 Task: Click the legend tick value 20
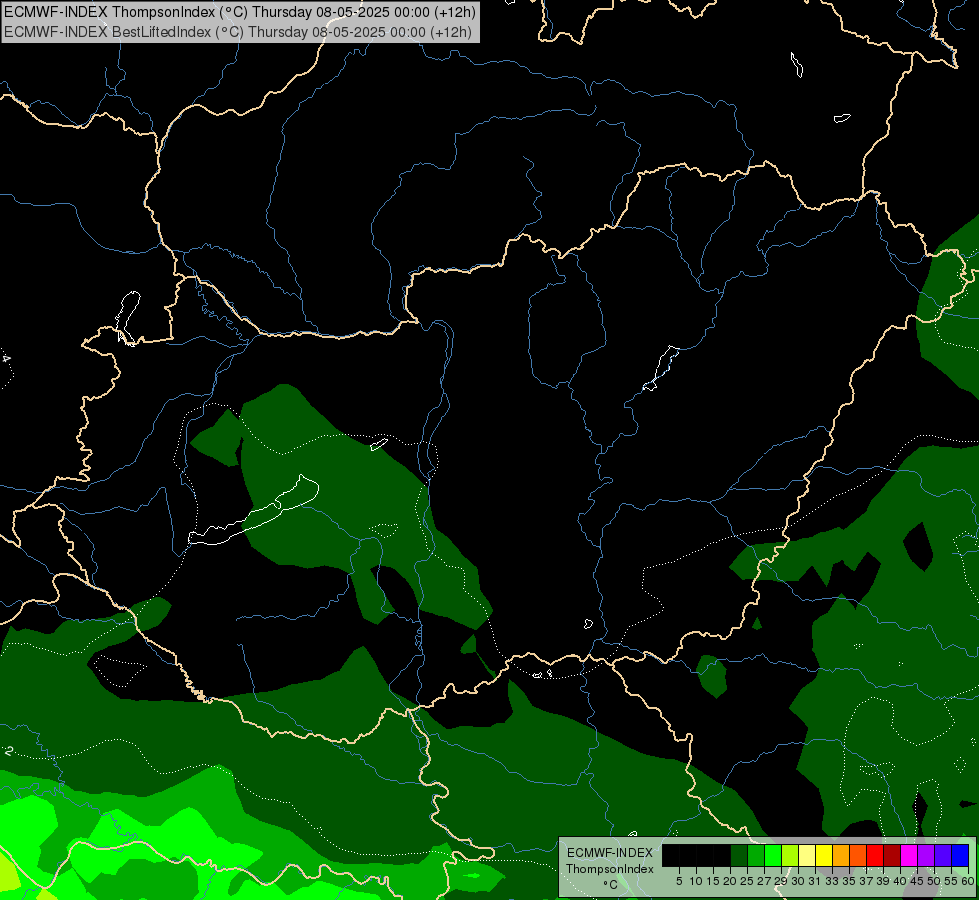click(730, 881)
